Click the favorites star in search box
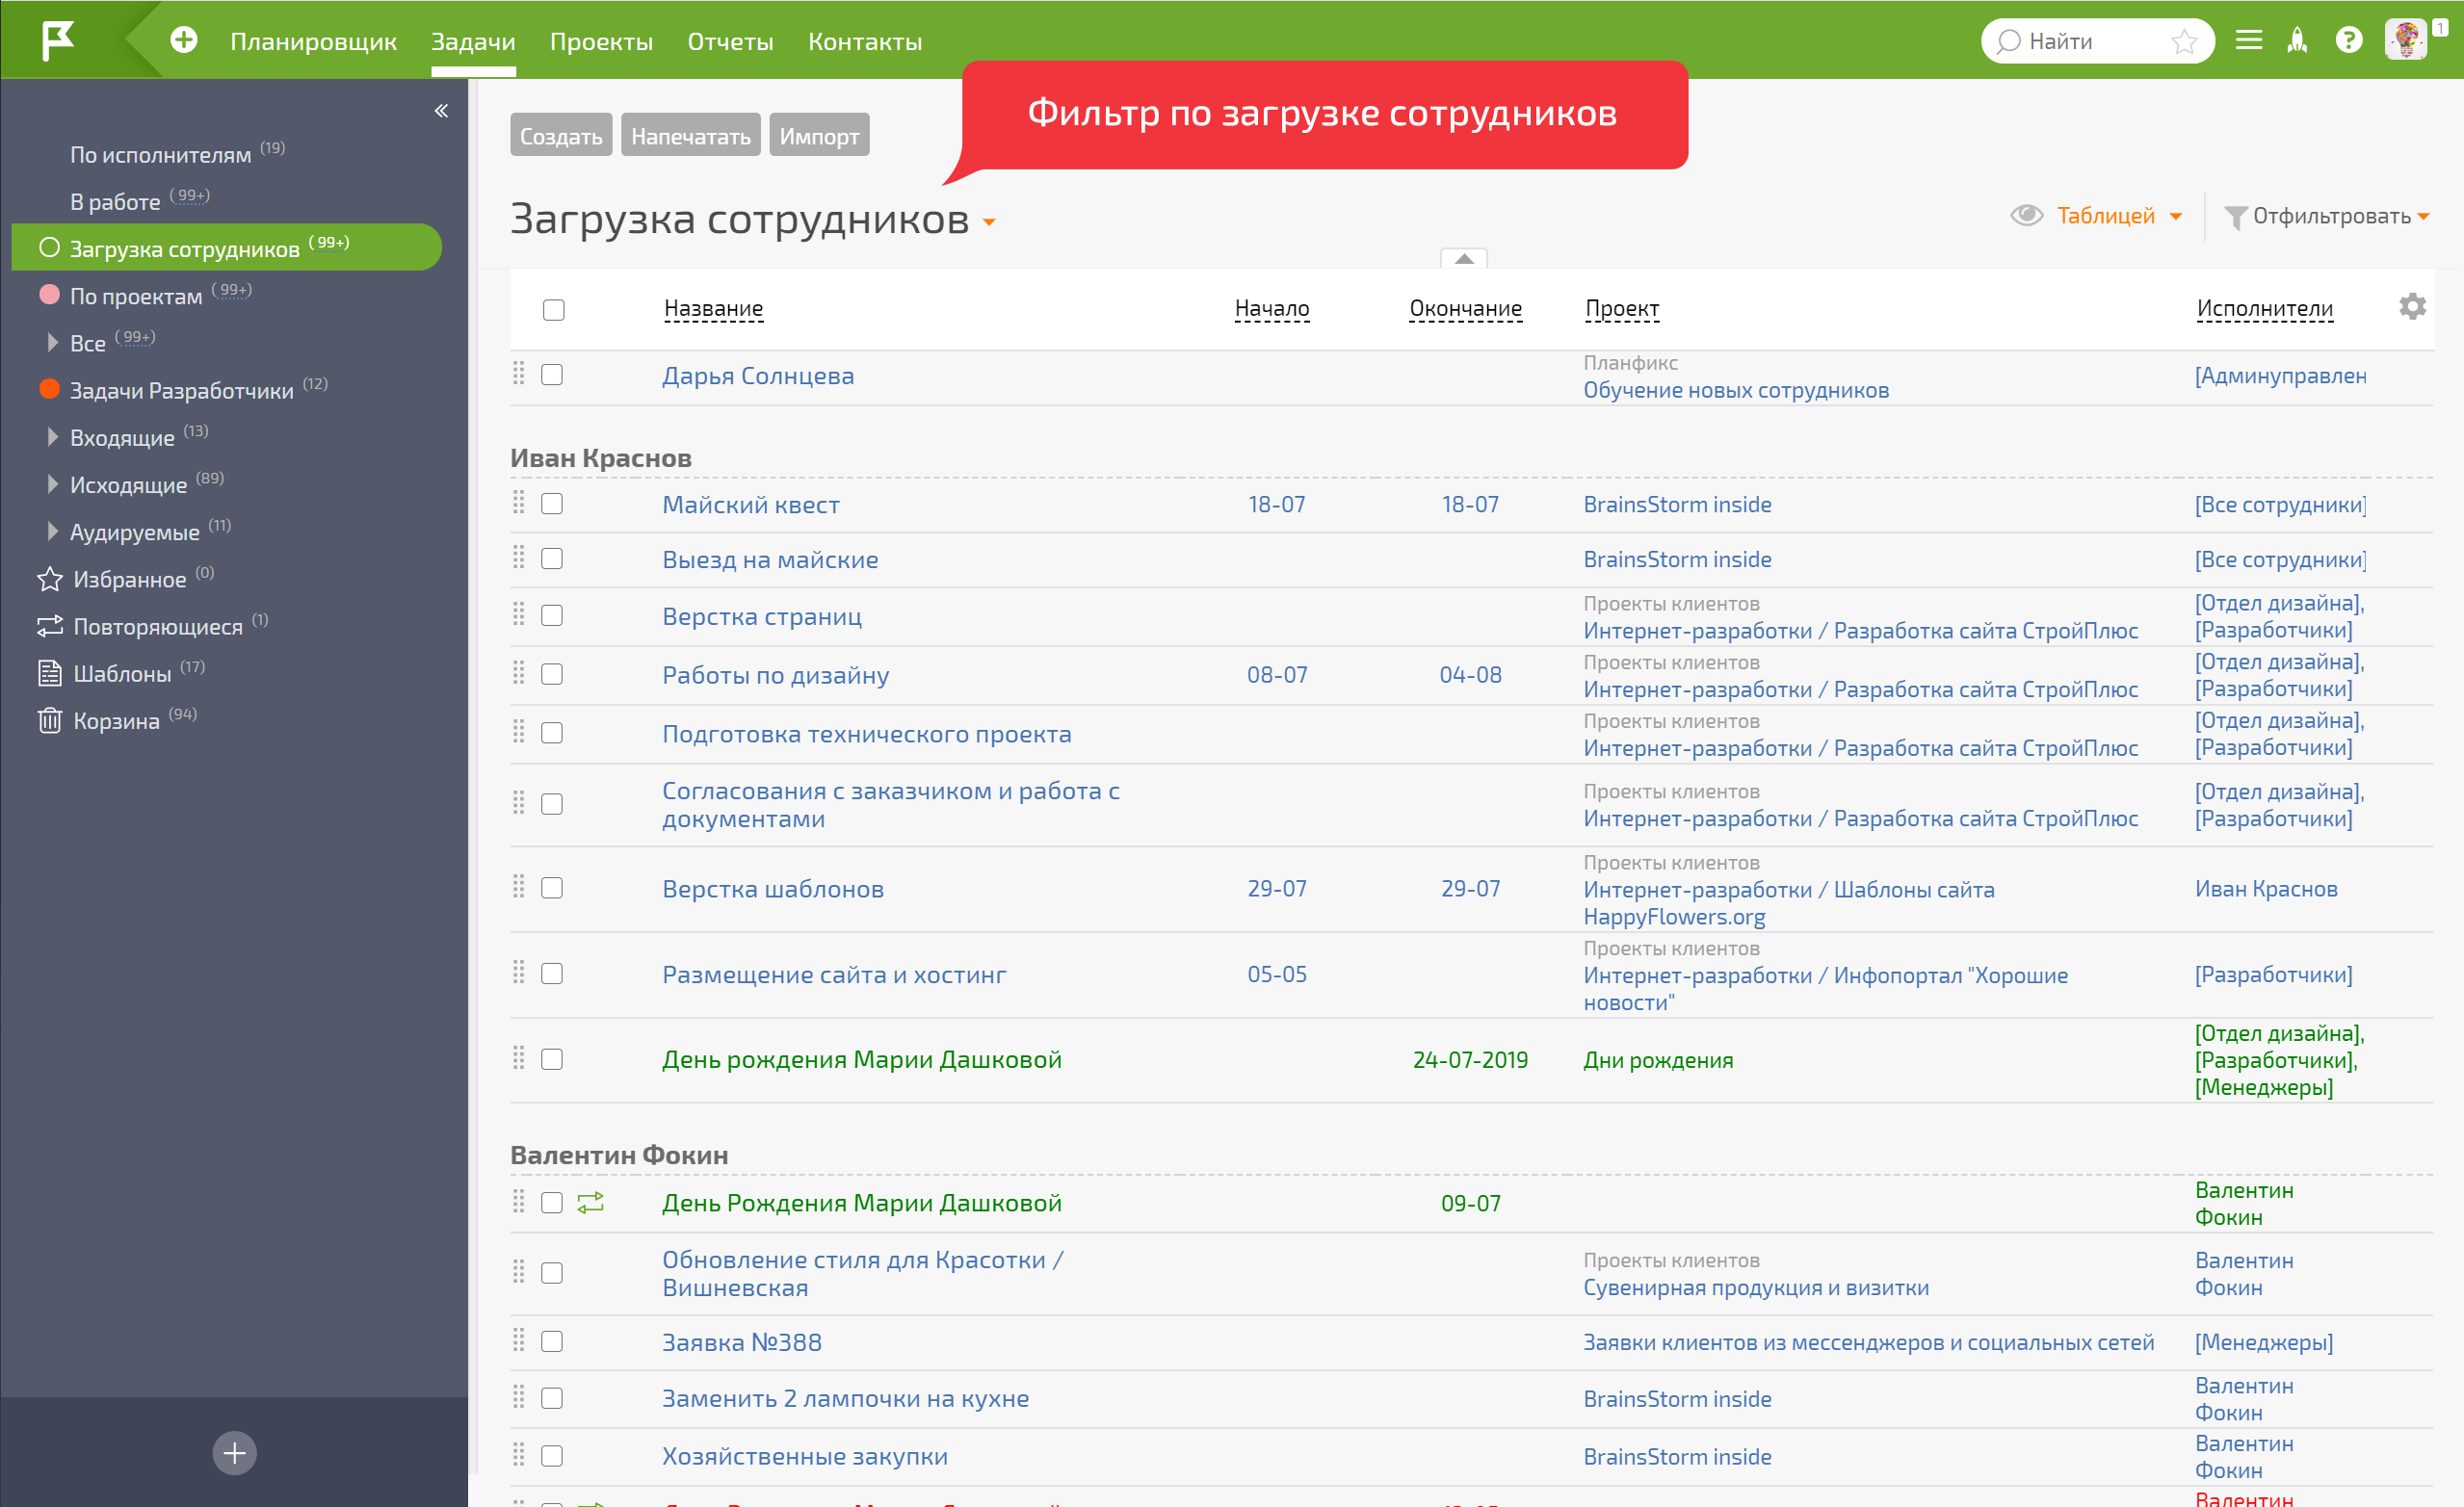Viewport: 2464px width, 1507px height. coord(2184,41)
